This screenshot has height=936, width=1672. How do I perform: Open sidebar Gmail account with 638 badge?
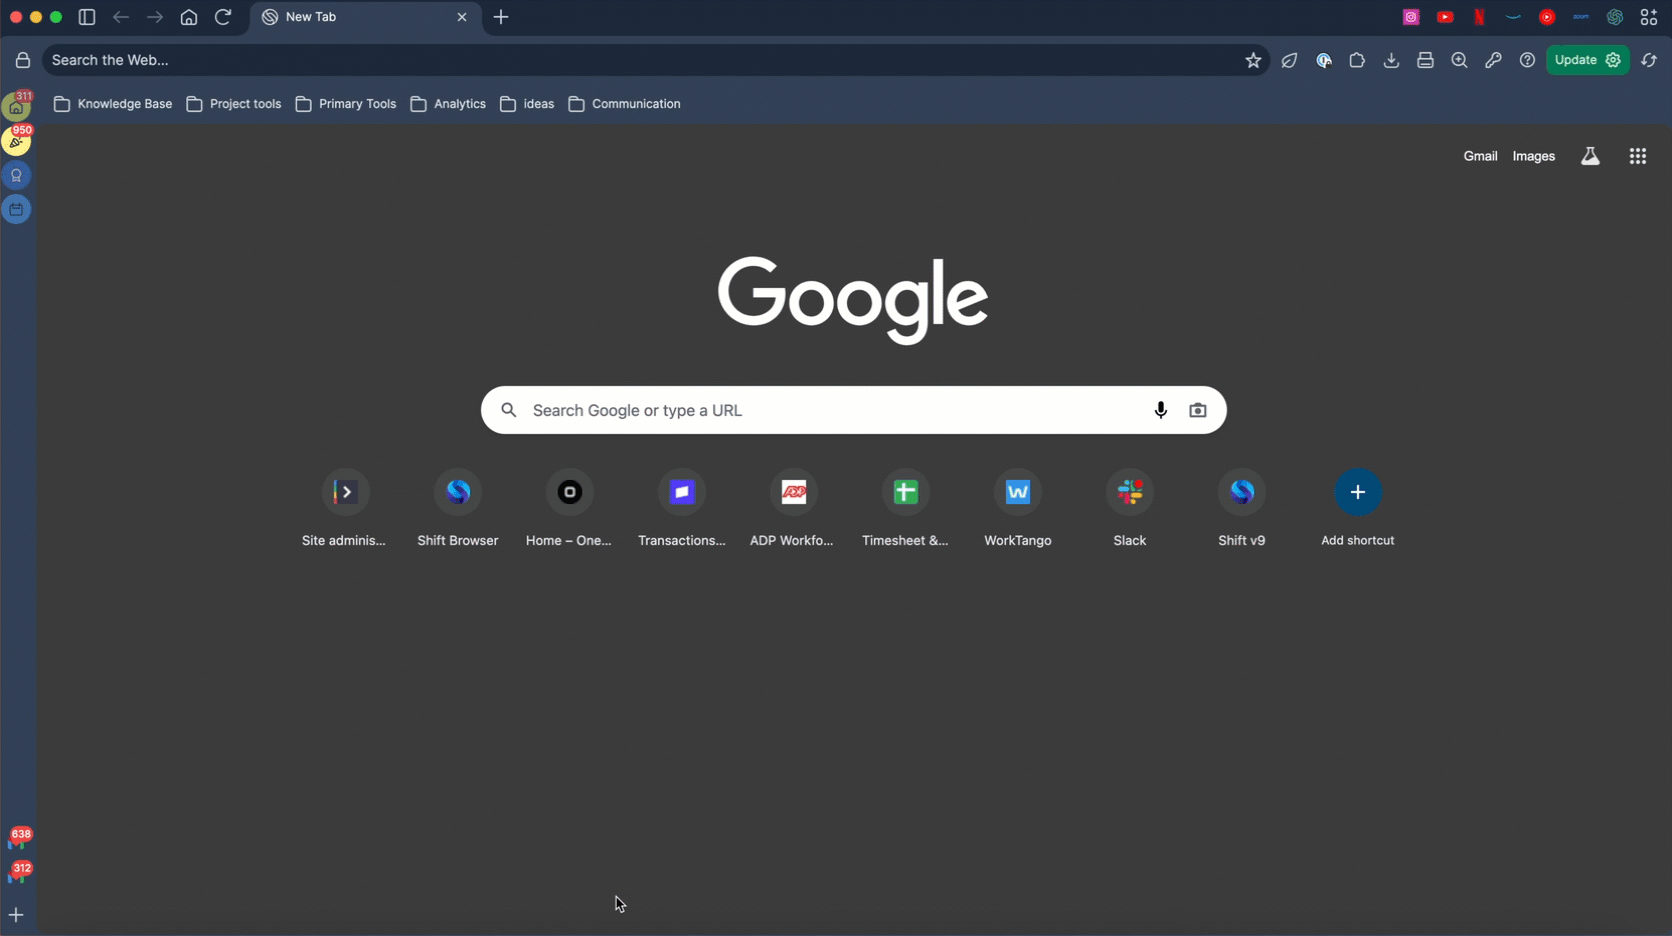coord(19,840)
